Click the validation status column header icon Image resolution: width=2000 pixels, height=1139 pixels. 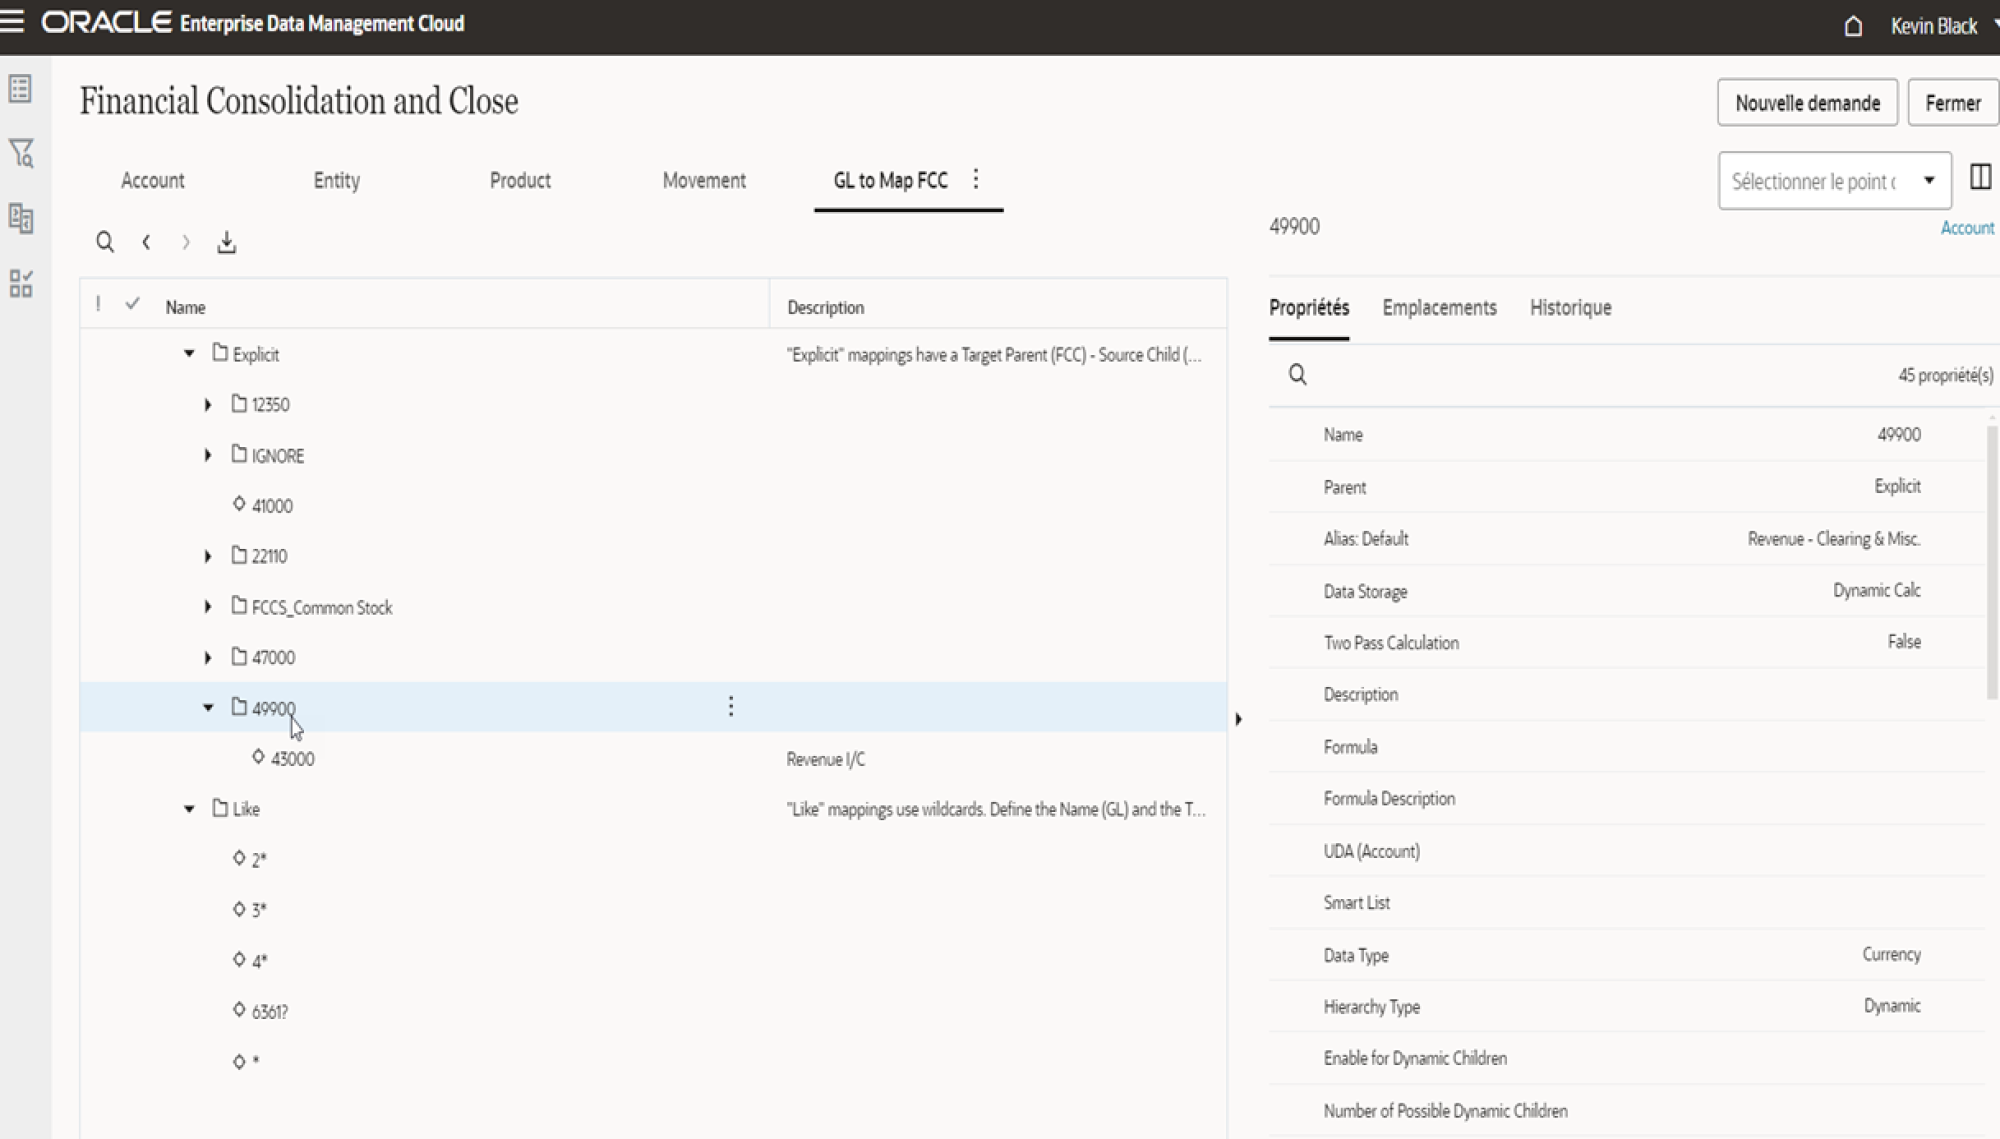pos(98,304)
